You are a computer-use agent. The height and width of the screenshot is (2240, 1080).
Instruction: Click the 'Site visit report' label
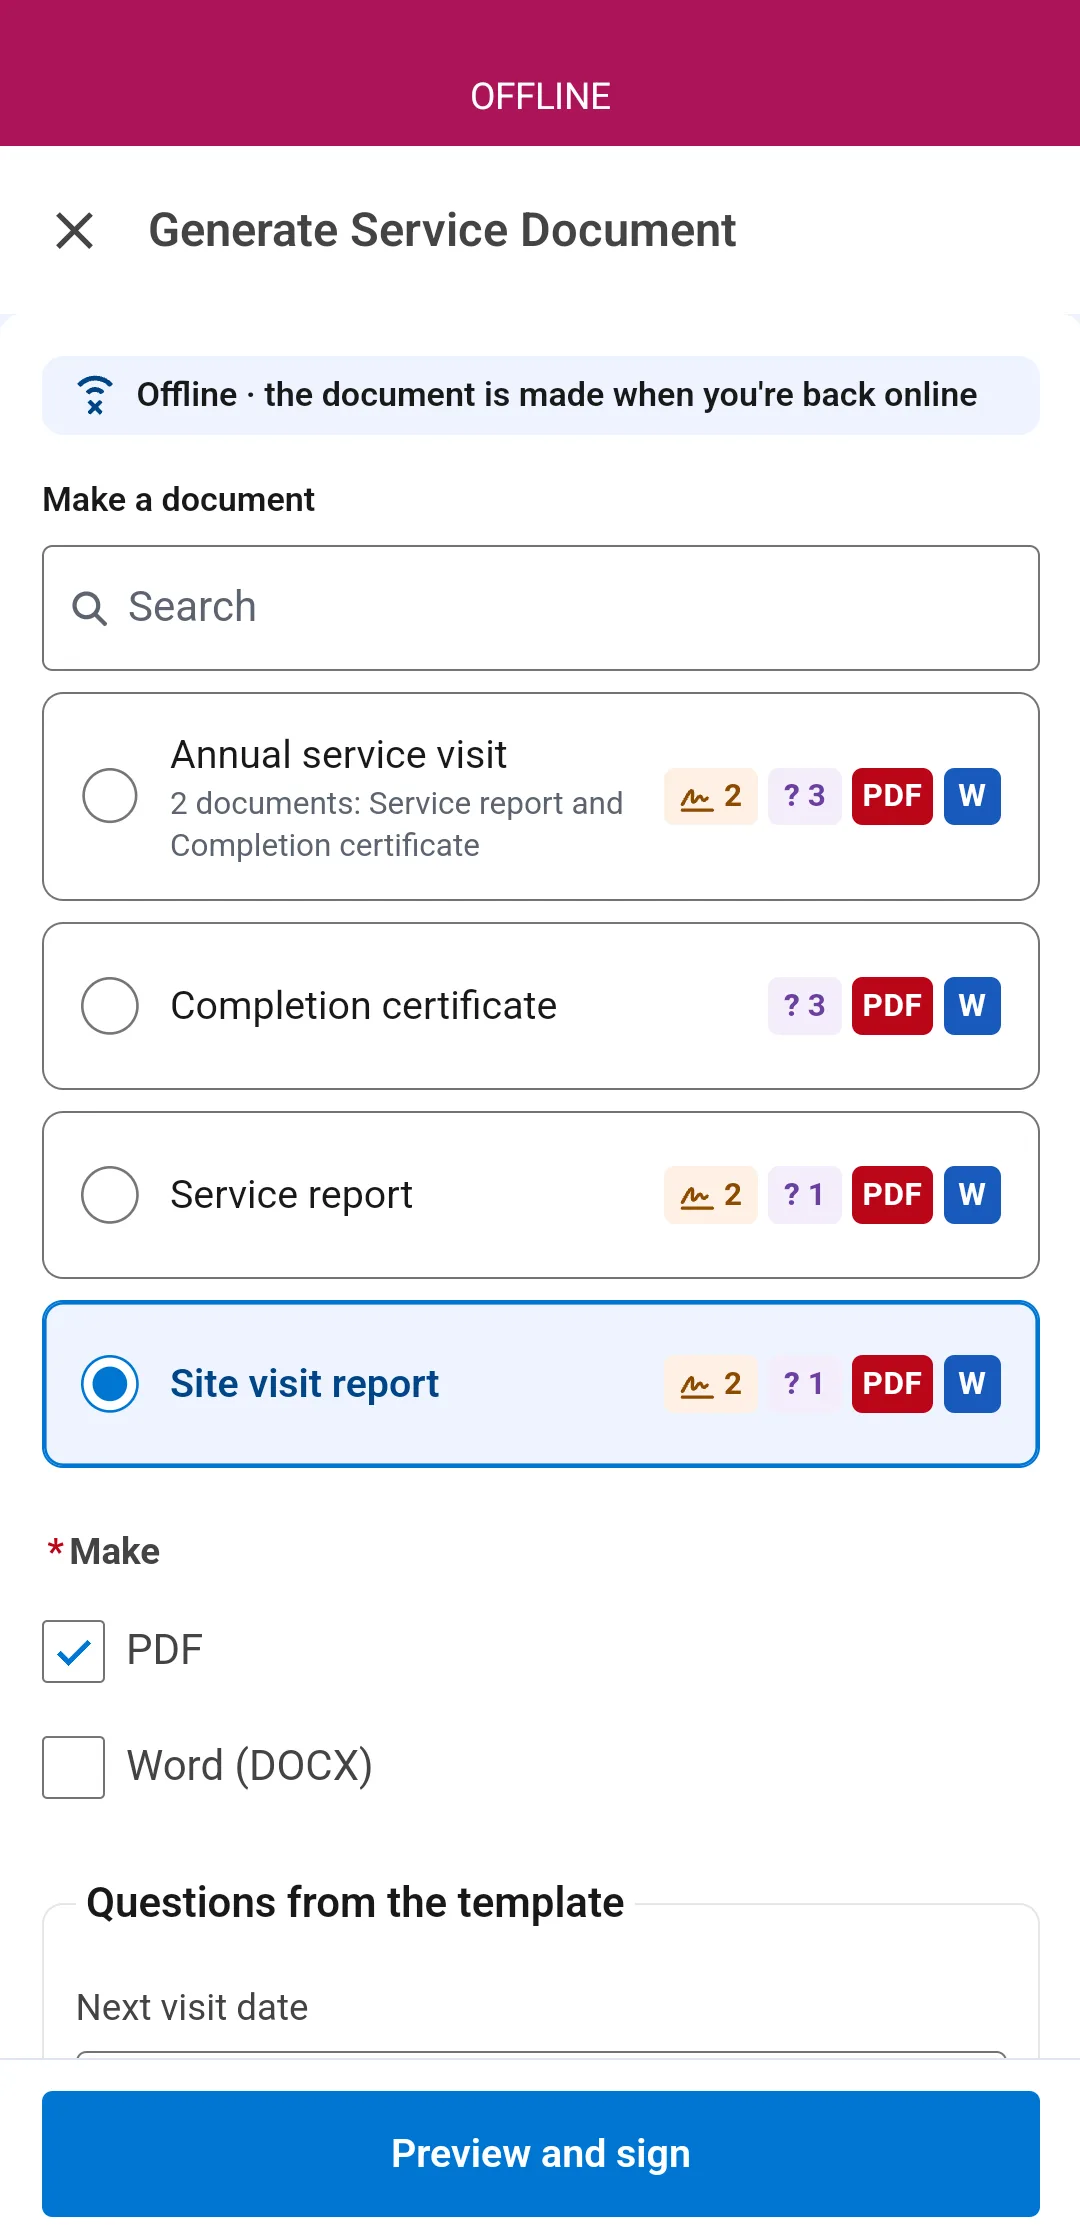[305, 1384]
